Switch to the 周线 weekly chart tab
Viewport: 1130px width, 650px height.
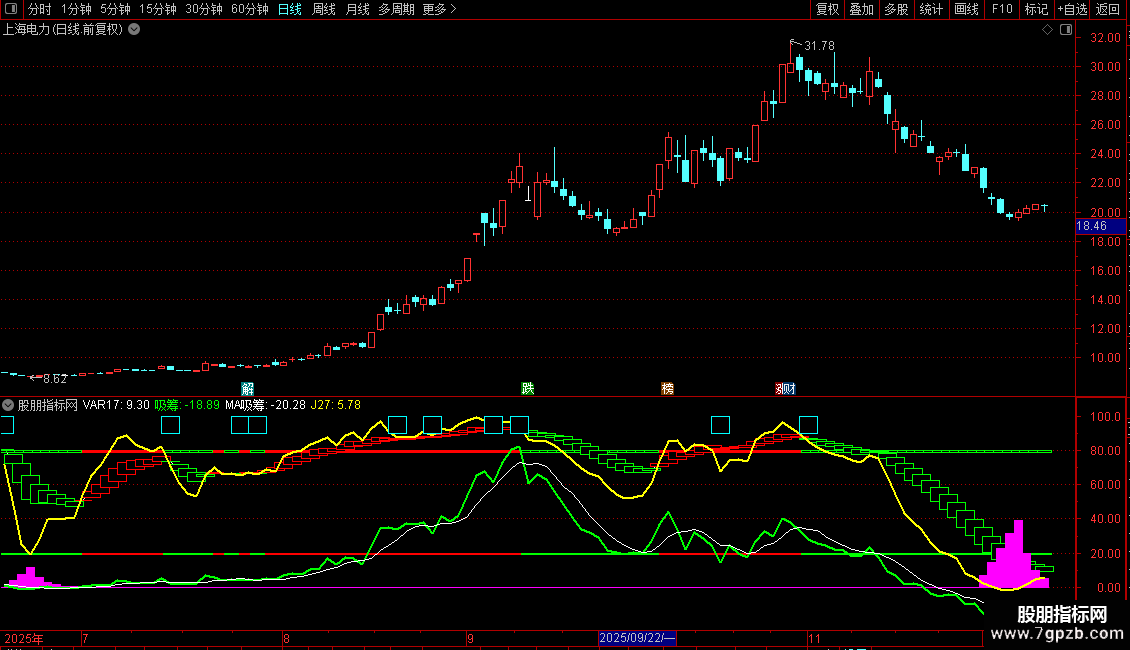pyautogui.click(x=324, y=9)
